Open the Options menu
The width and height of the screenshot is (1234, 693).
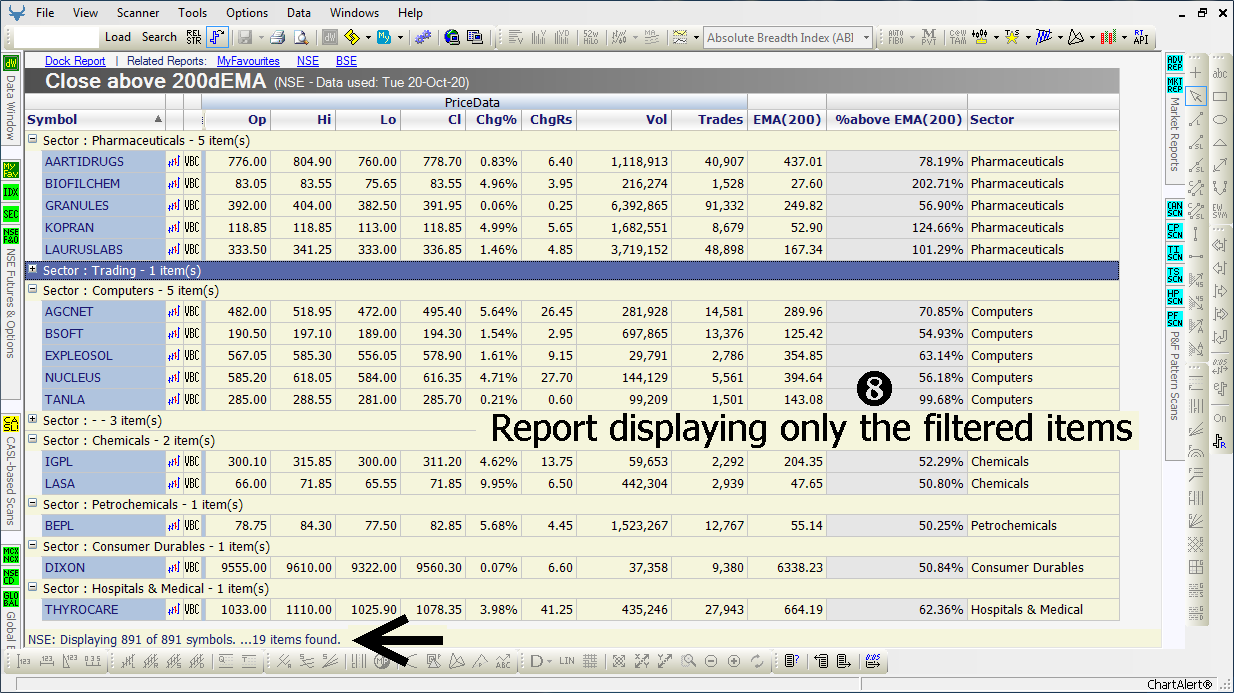coord(247,13)
